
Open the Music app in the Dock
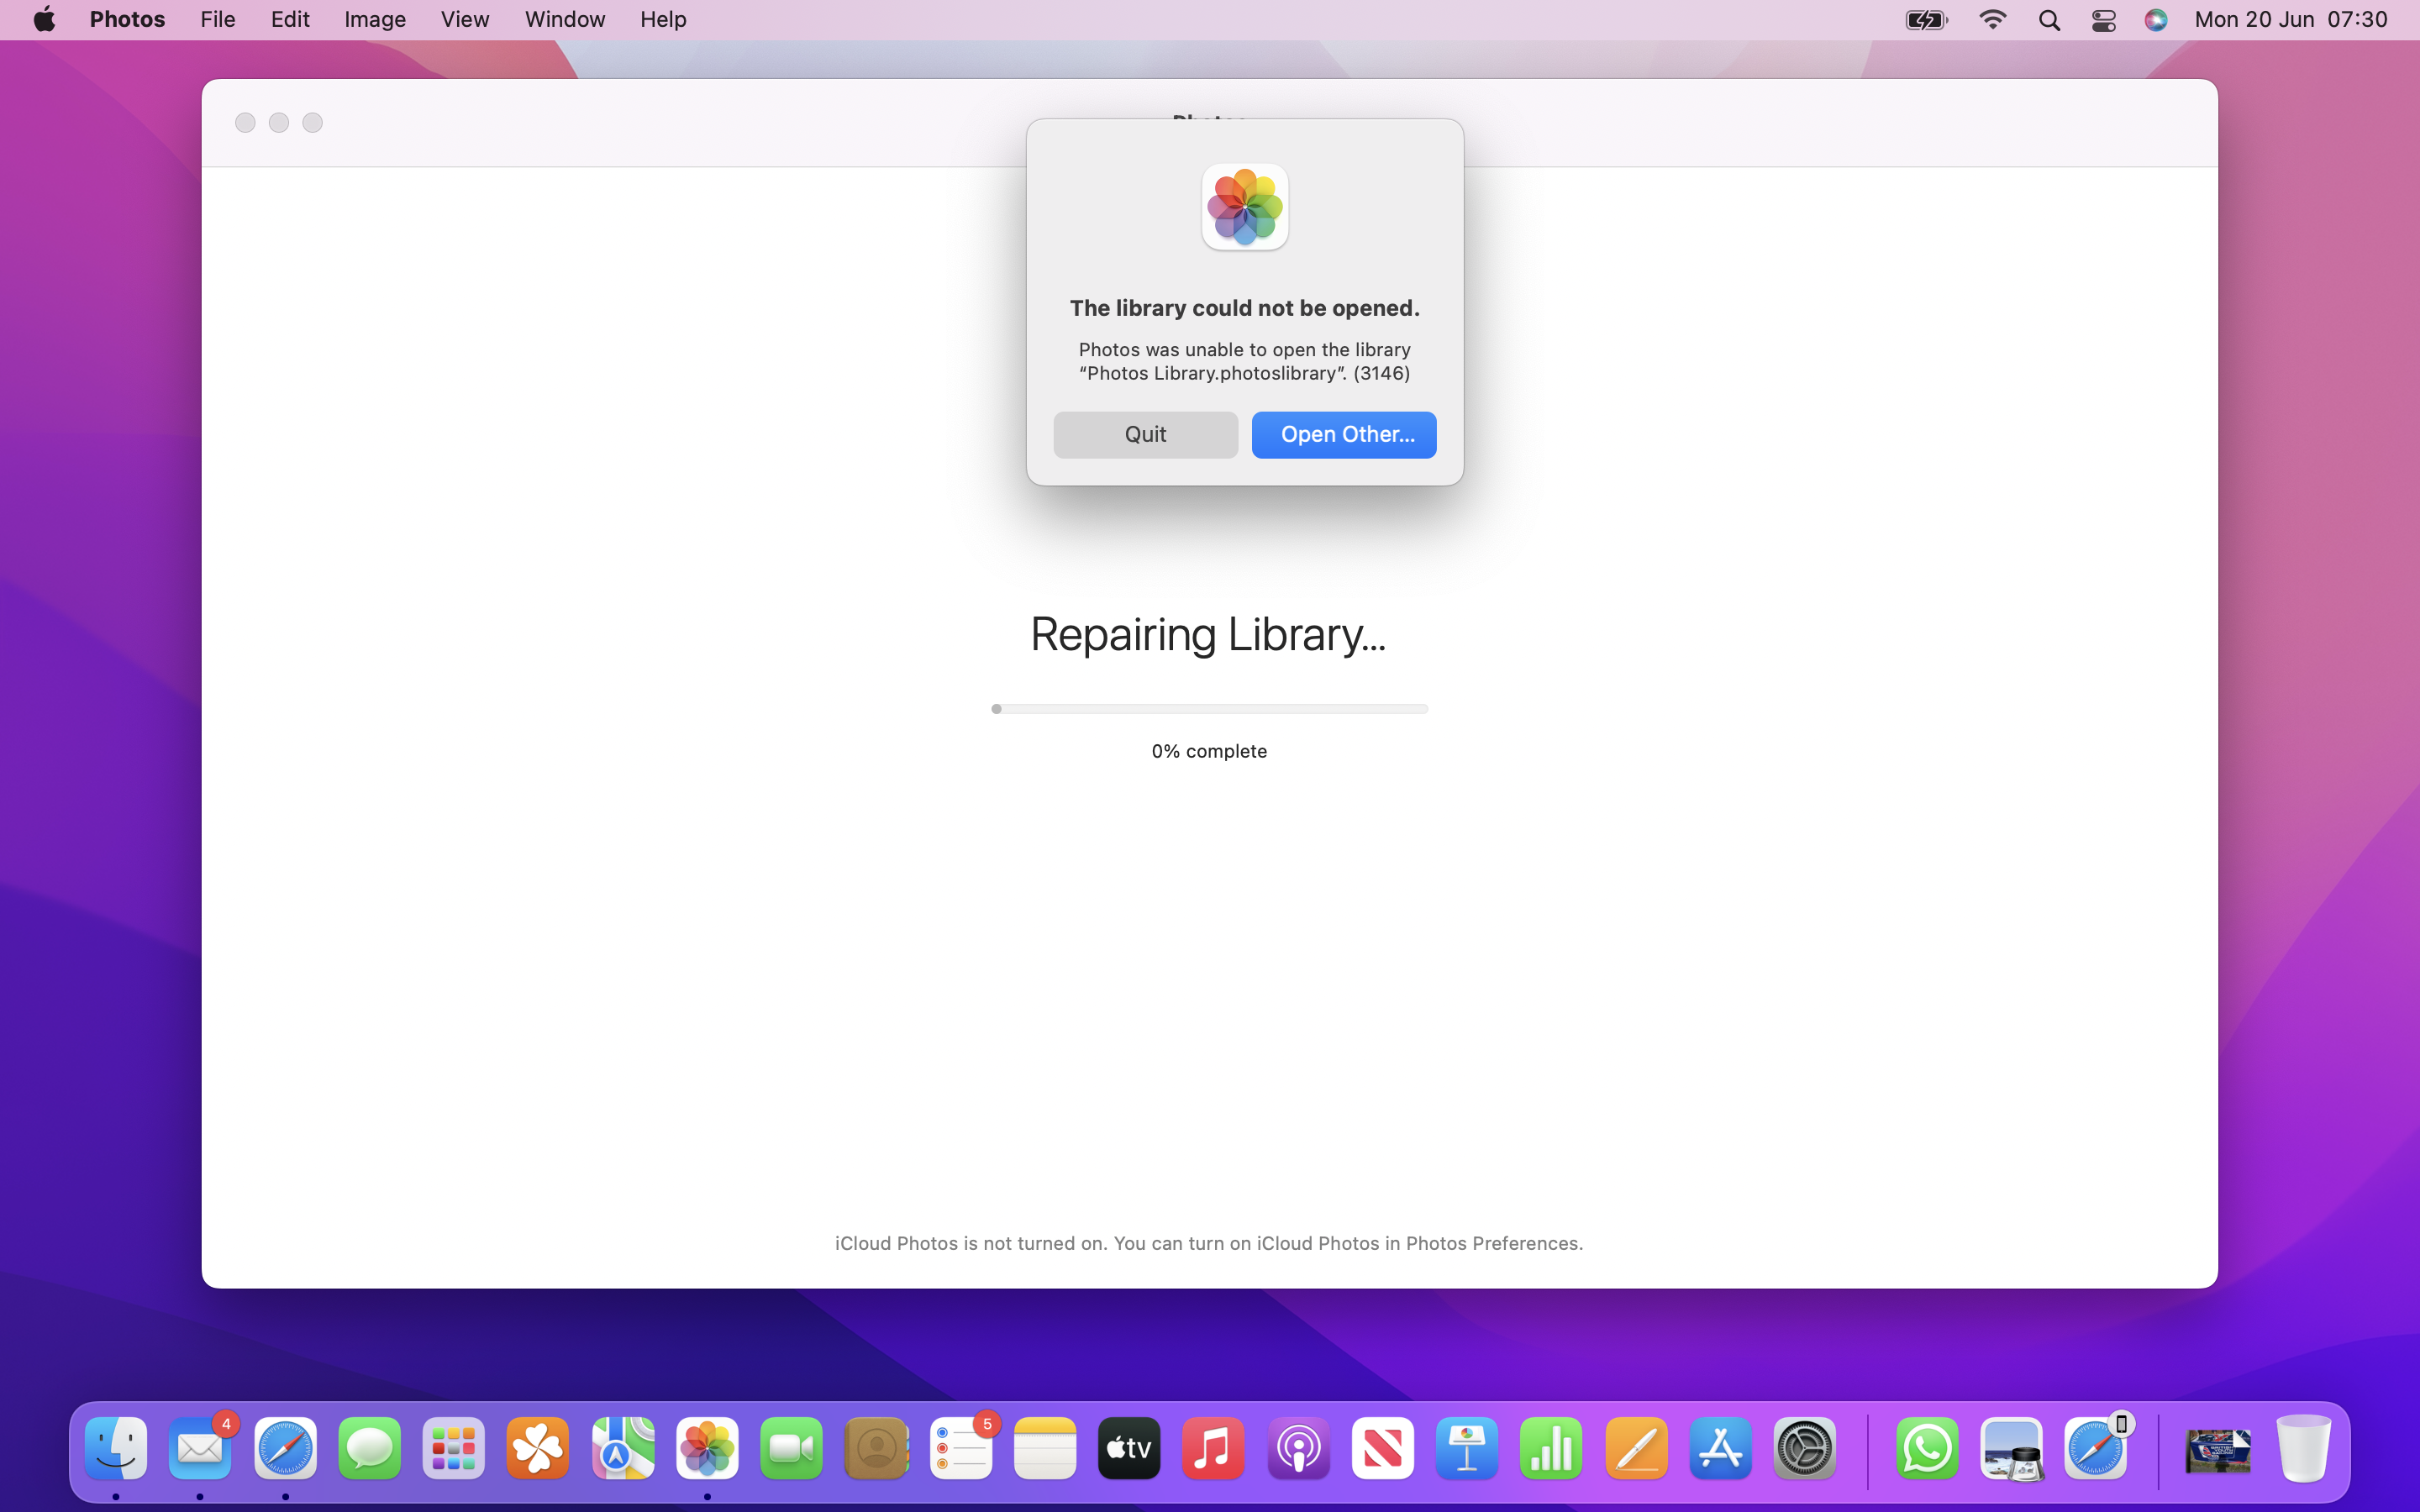pyautogui.click(x=1213, y=1448)
